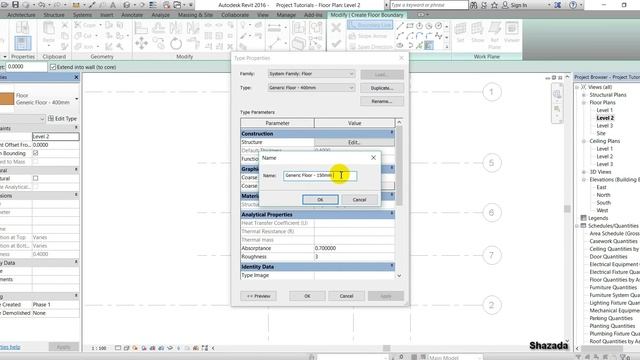Screen dimensions: 640x360
Task: Select the Start-End-Radius Arc draw tool
Action: (x=400, y=36)
